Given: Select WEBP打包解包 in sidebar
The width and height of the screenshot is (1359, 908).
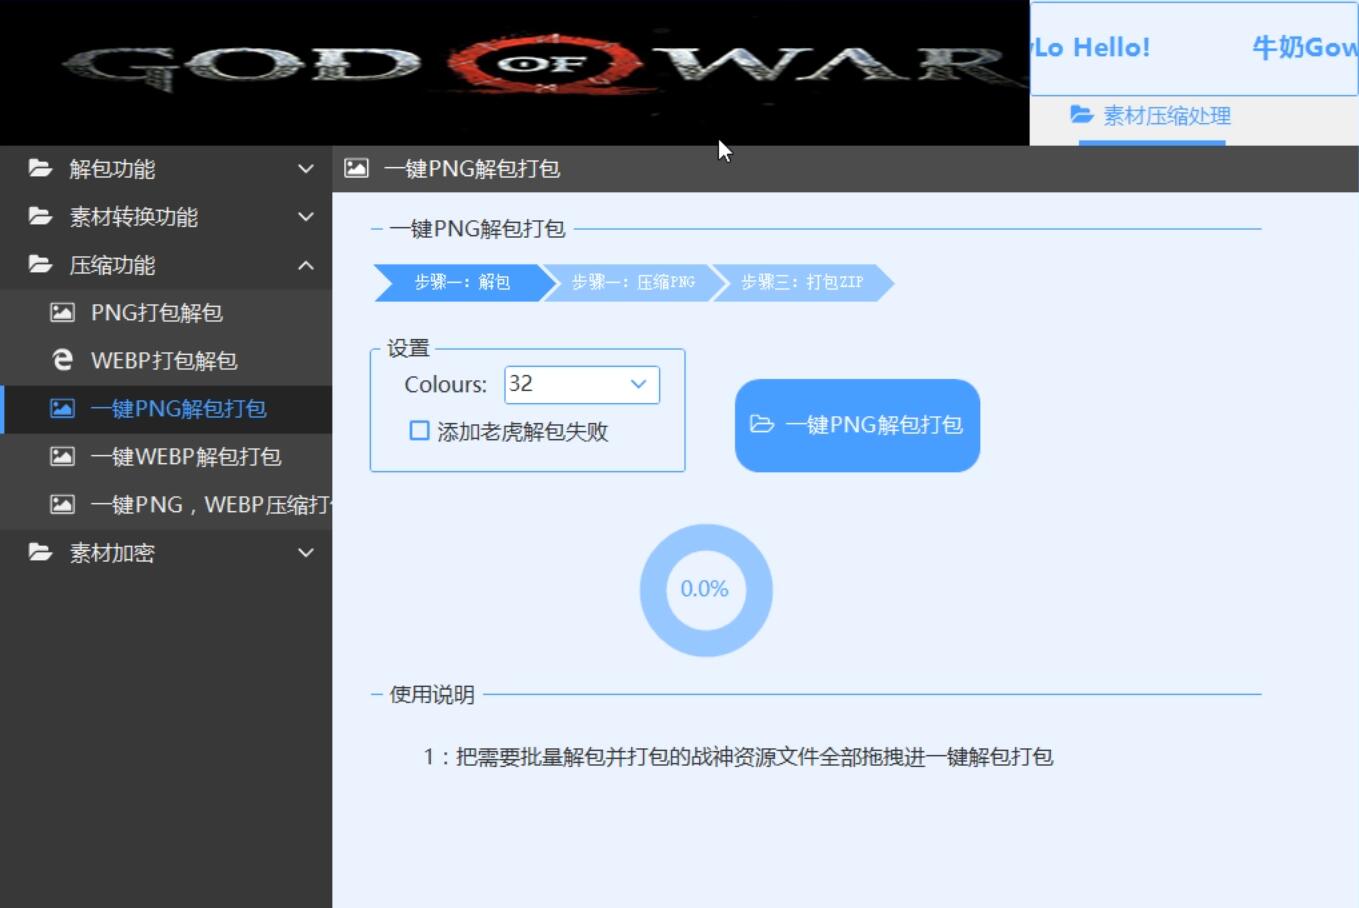Looking at the screenshot, I should [166, 361].
